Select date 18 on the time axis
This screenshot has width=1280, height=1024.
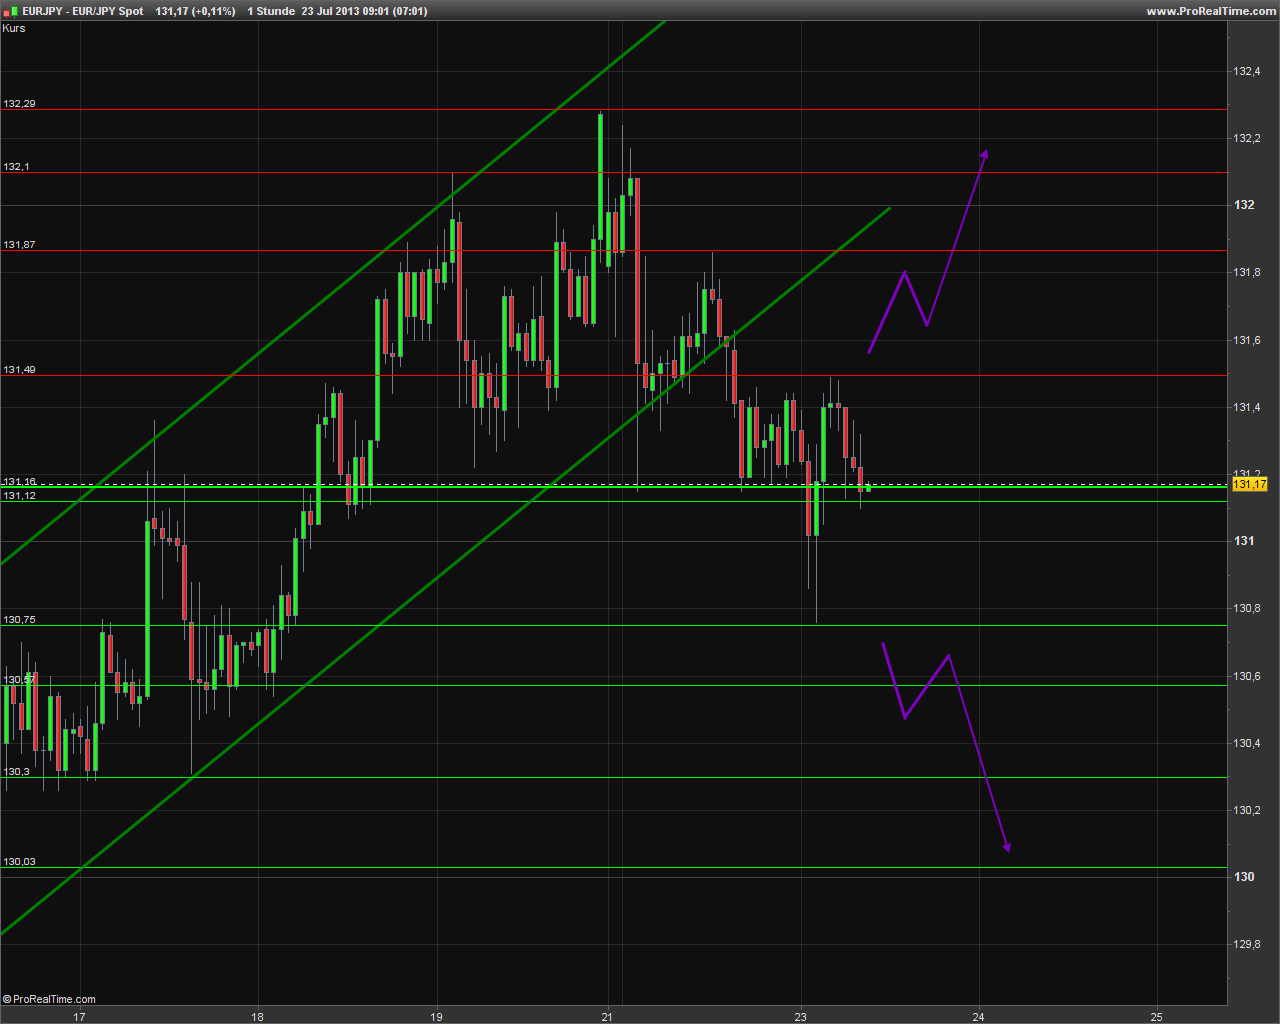pos(257,1016)
